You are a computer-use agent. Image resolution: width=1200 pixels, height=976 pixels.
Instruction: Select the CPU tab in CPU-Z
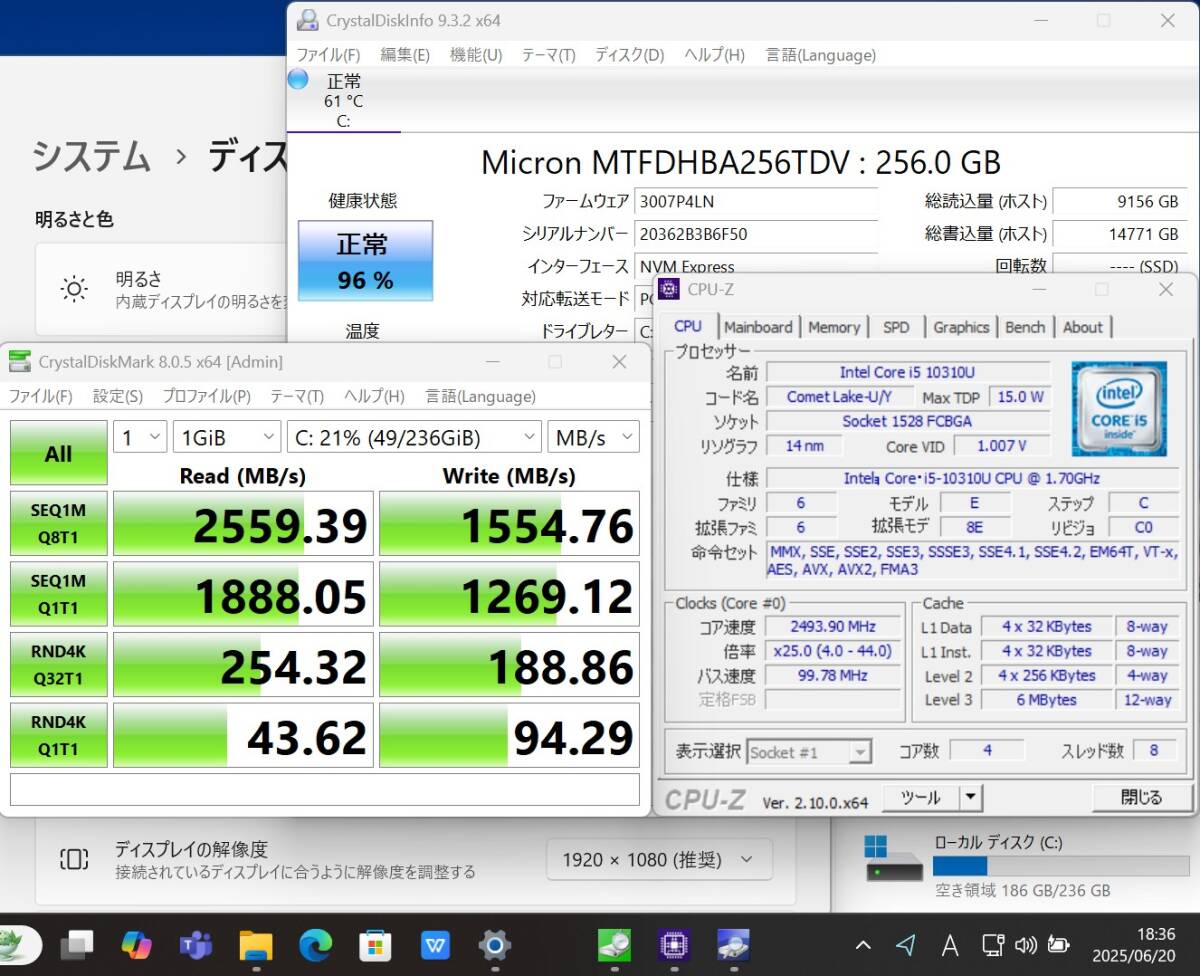pos(688,326)
